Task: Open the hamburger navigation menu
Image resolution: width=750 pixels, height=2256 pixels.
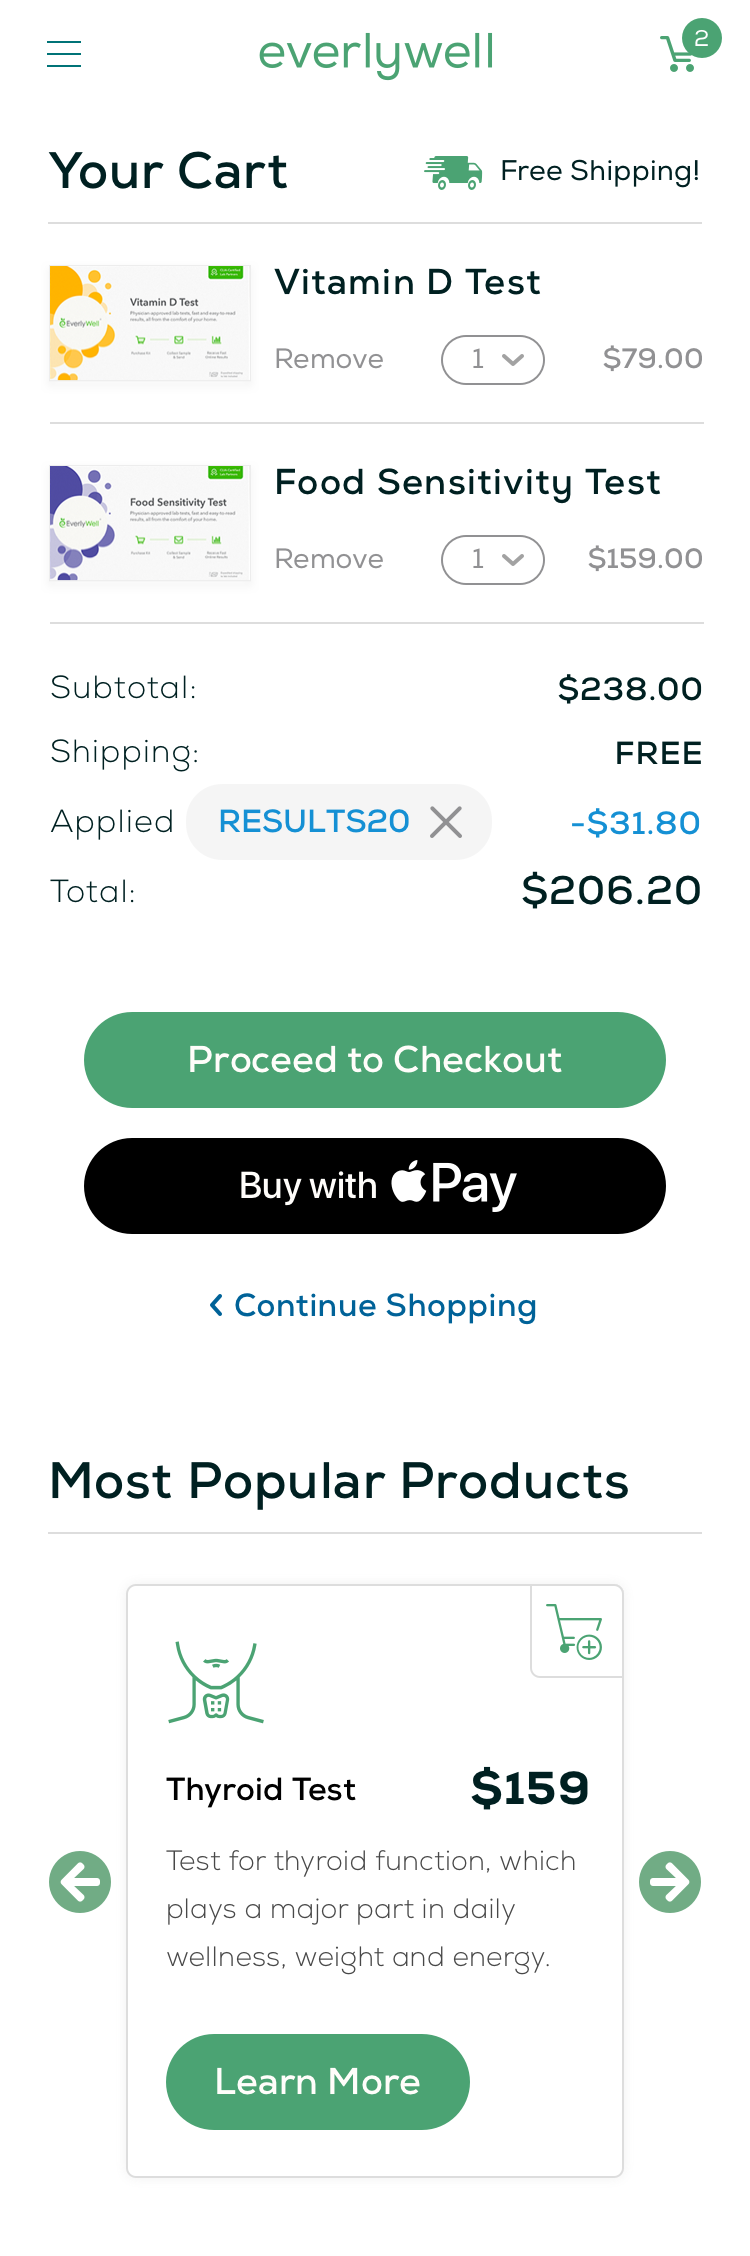Action: [x=64, y=53]
